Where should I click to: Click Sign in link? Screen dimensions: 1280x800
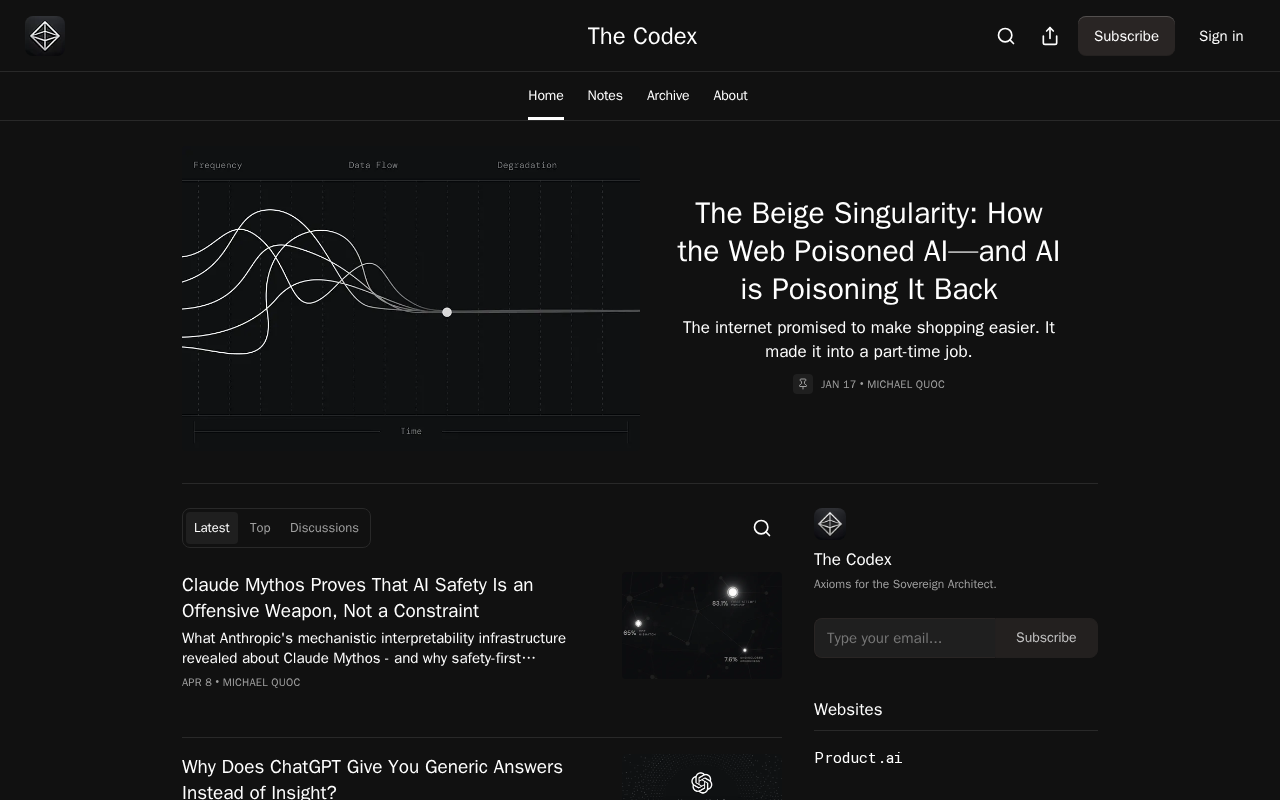[x=1221, y=36]
